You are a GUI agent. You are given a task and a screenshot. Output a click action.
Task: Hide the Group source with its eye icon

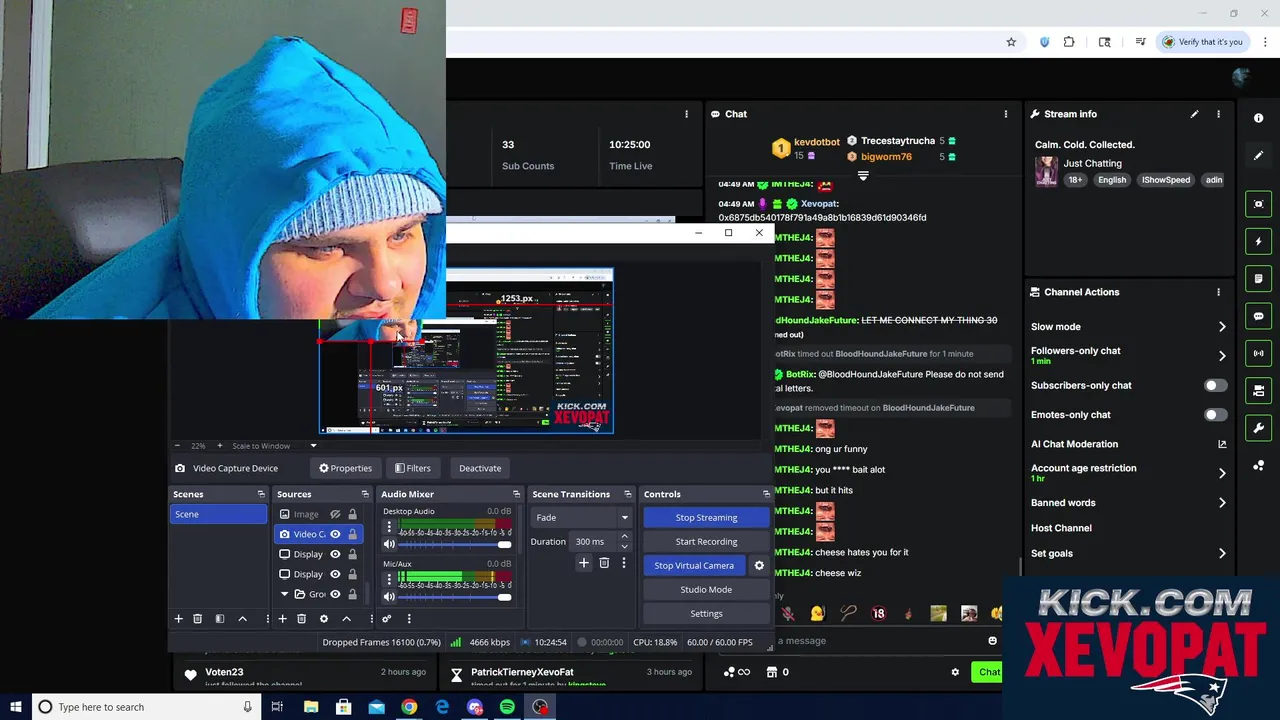tap(335, 594)
